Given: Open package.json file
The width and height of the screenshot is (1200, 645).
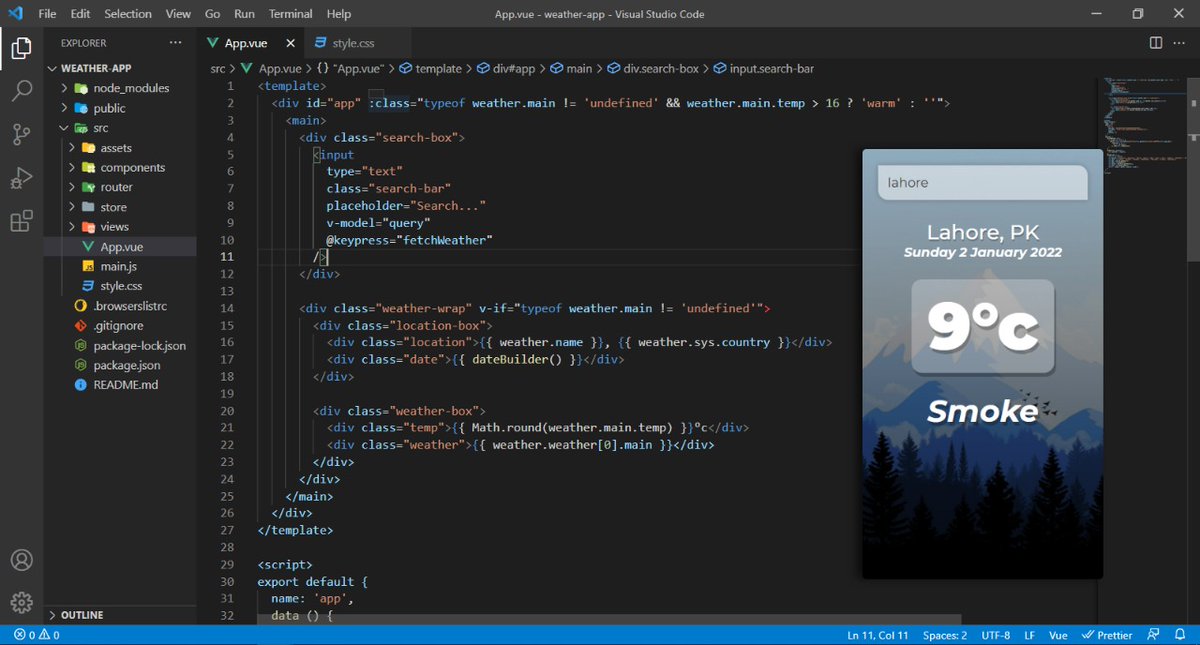Looking at the screenshot, I should 120,365.
